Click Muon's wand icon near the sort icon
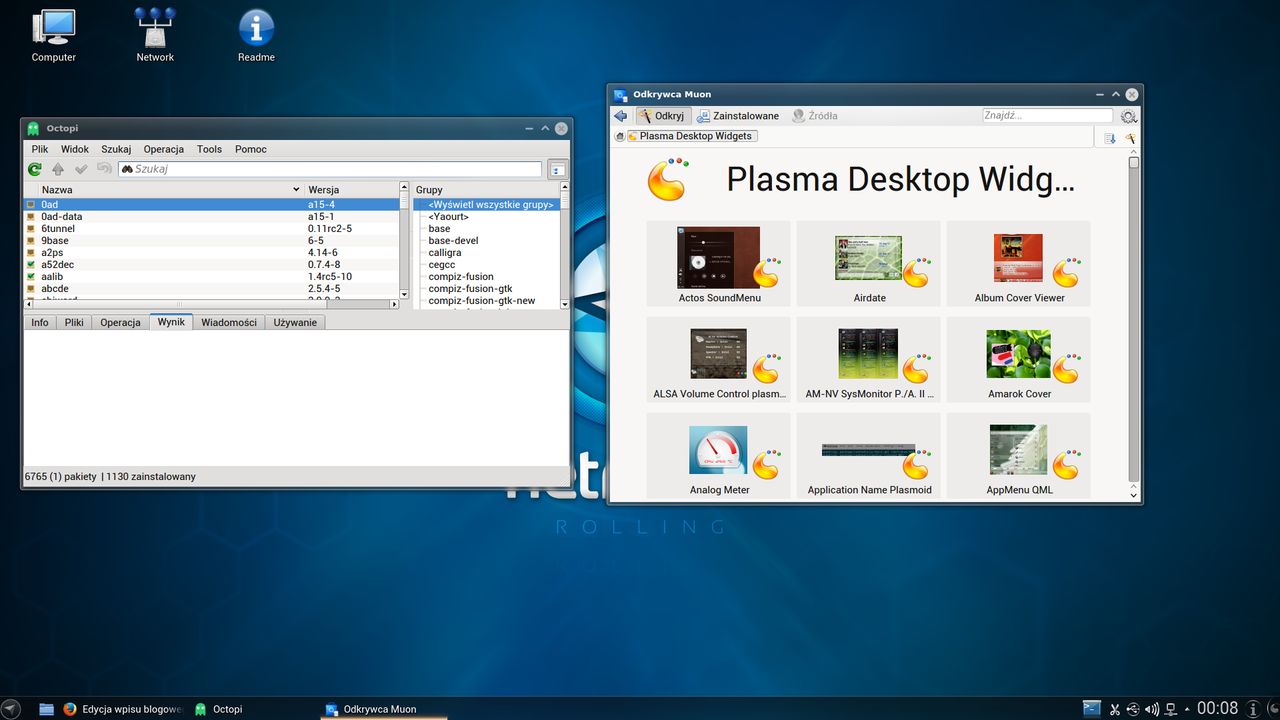 [x=1129, y=138]
